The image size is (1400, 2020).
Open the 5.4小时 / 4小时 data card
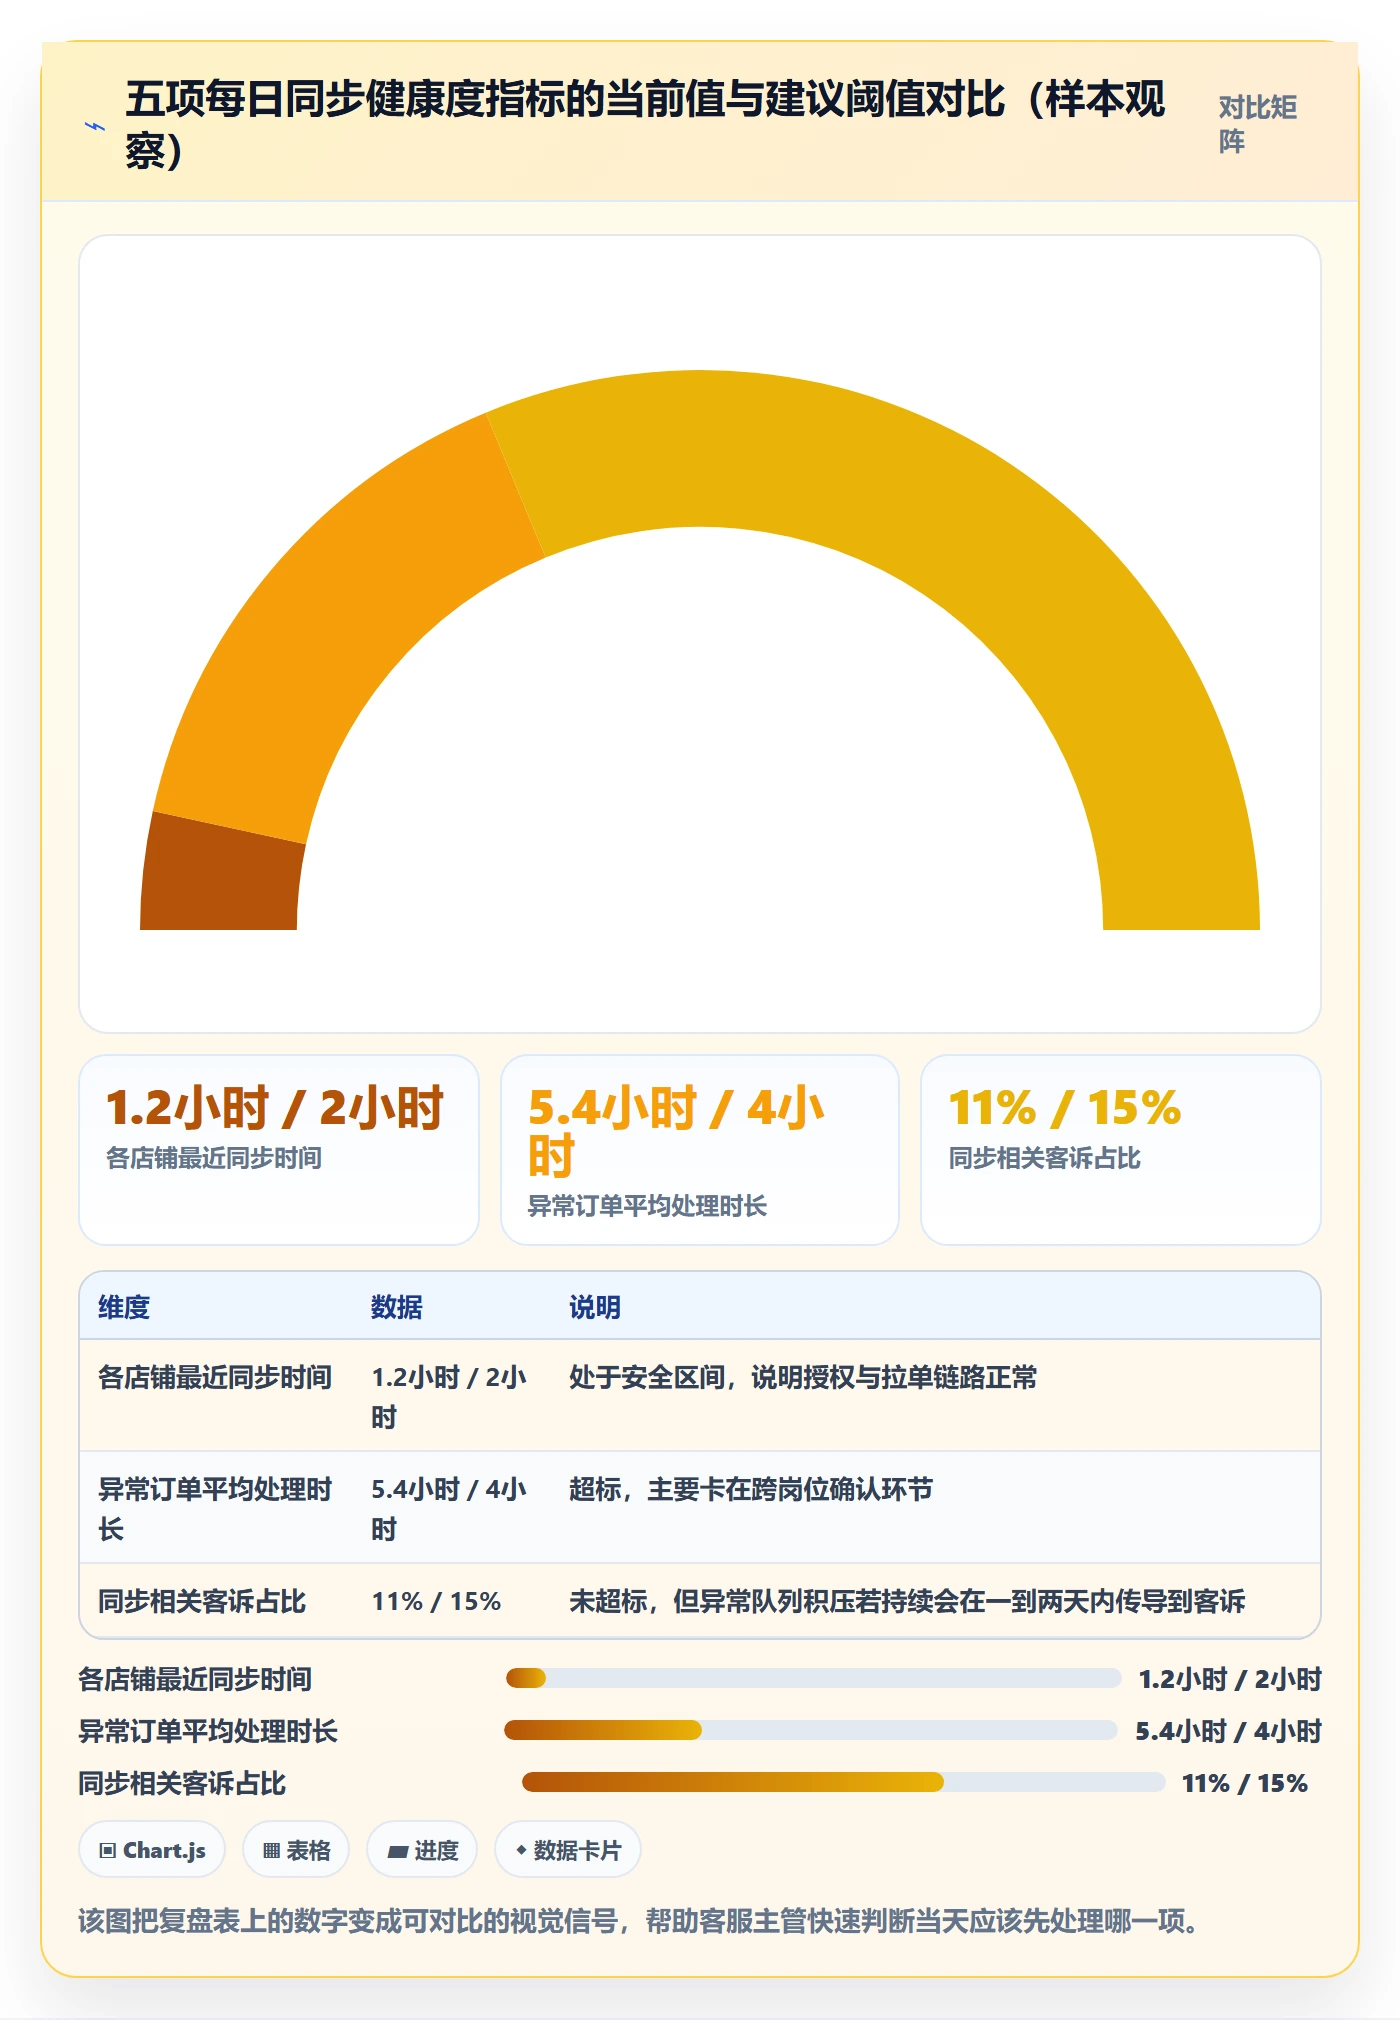click(x=700, y=1150)
